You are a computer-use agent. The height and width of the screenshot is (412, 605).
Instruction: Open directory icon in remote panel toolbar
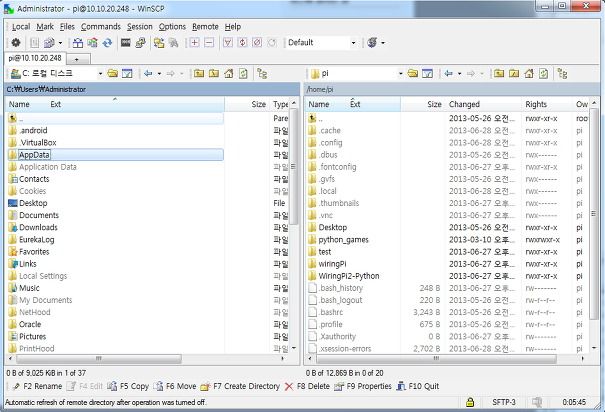413,73
